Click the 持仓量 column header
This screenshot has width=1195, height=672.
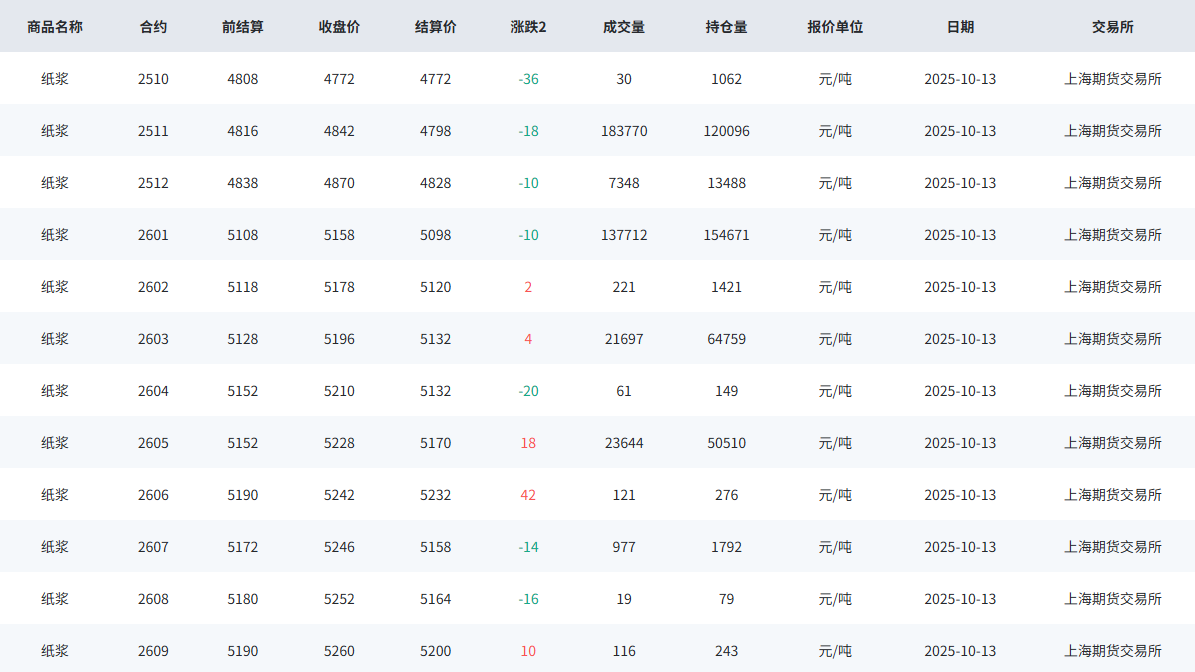(726, 27)
